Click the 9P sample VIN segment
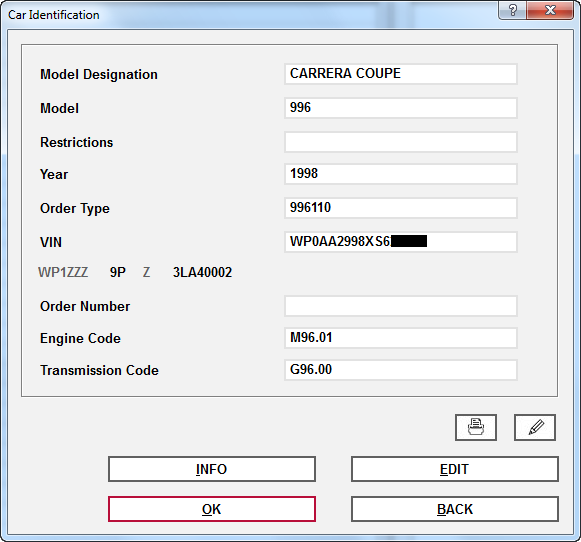Screen dimensions: 581x542 point(118,272)
